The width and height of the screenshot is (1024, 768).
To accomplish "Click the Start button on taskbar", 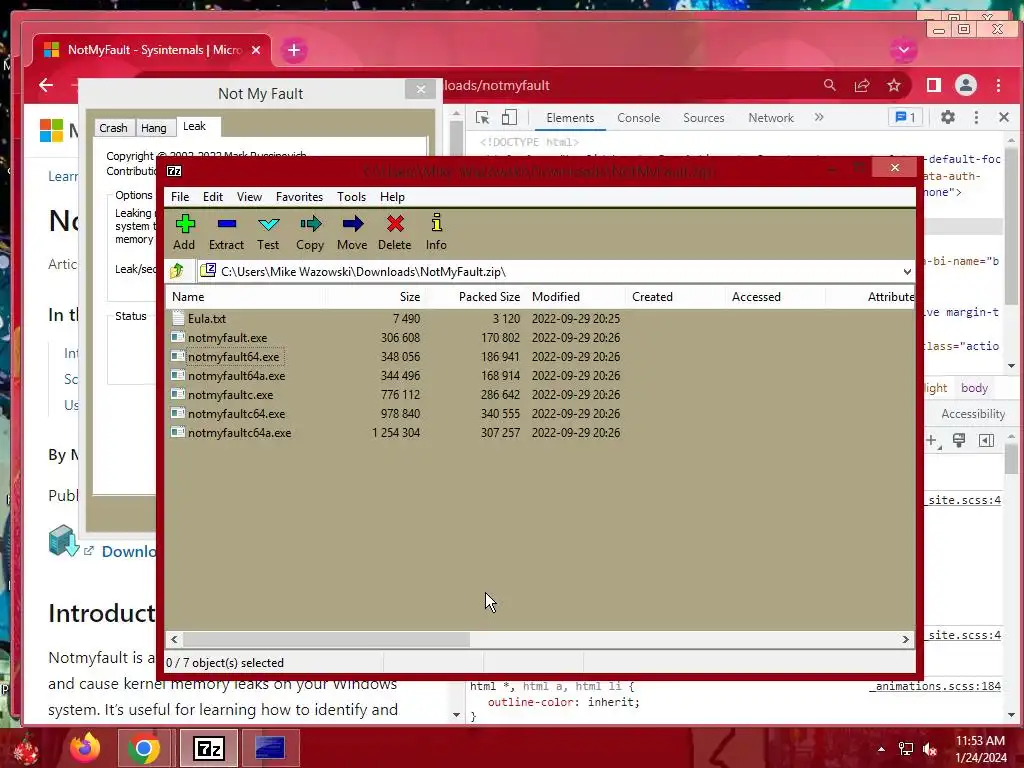I will click(x=25, y=749).
